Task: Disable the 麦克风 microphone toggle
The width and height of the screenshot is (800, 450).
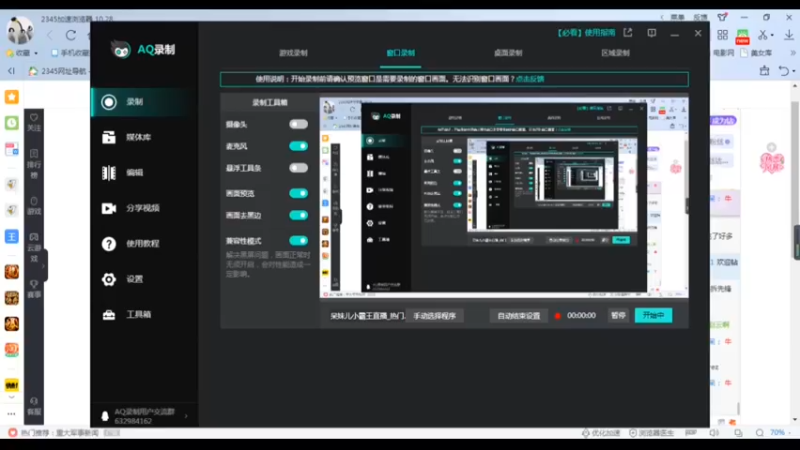Action: [298, 146]
